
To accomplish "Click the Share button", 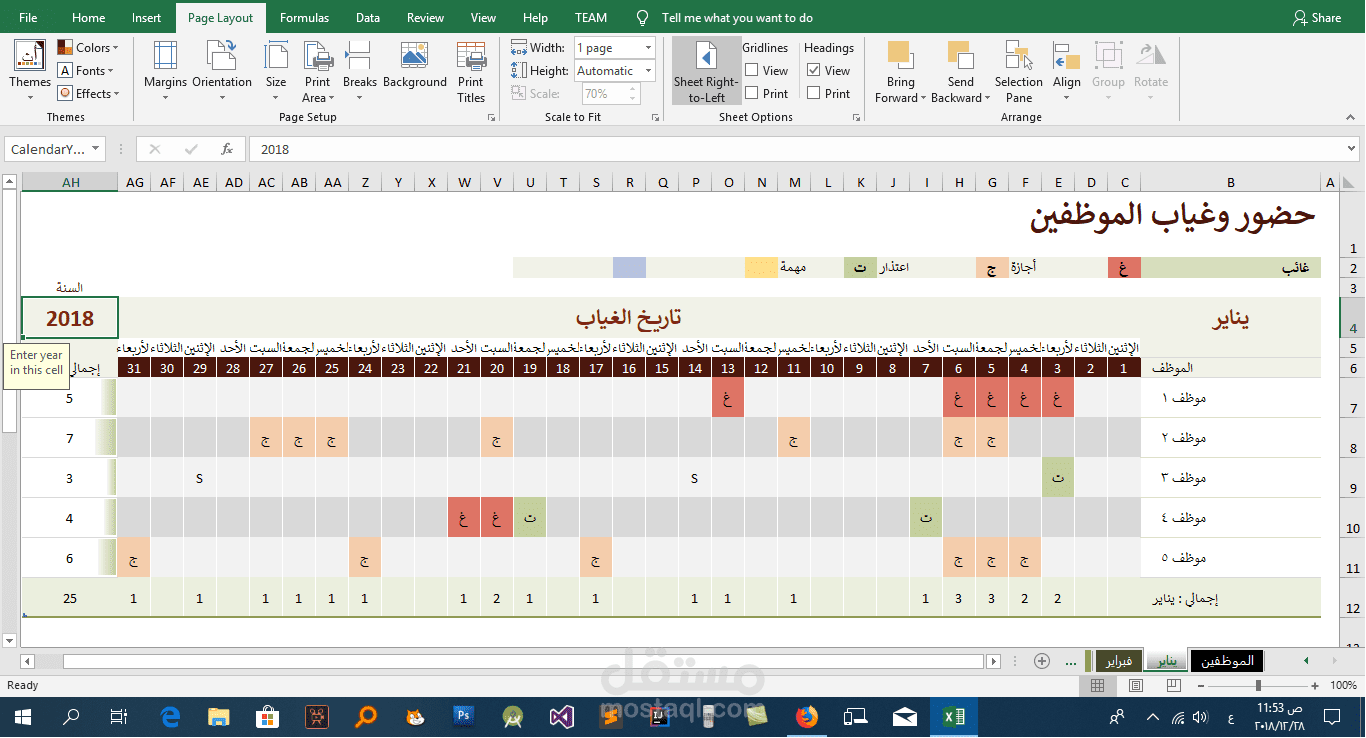I will (x=1317, y=18).
